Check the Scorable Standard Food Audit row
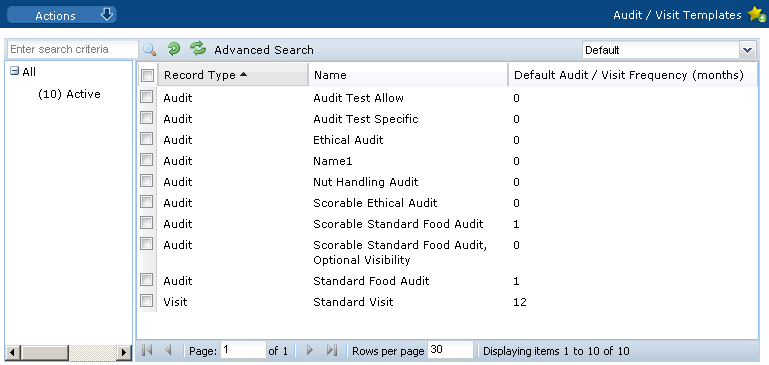The image size is (769, 365). tap(147, 223)
